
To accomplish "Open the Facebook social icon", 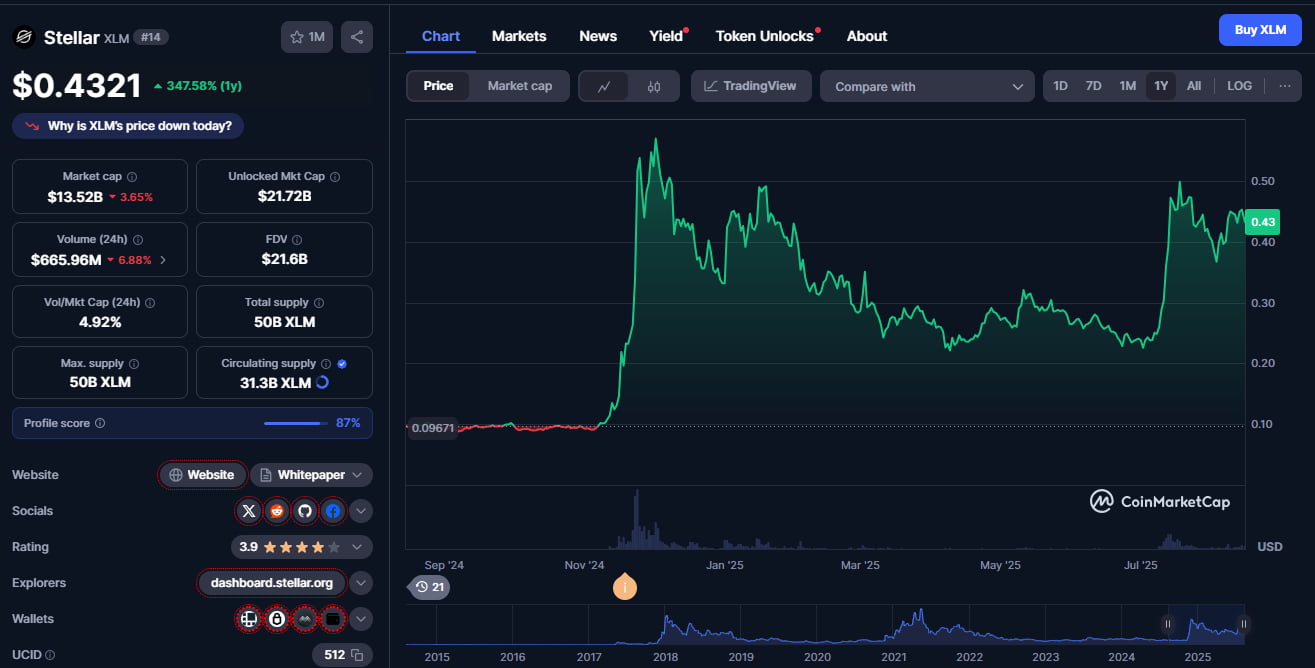I will [333, 511].
